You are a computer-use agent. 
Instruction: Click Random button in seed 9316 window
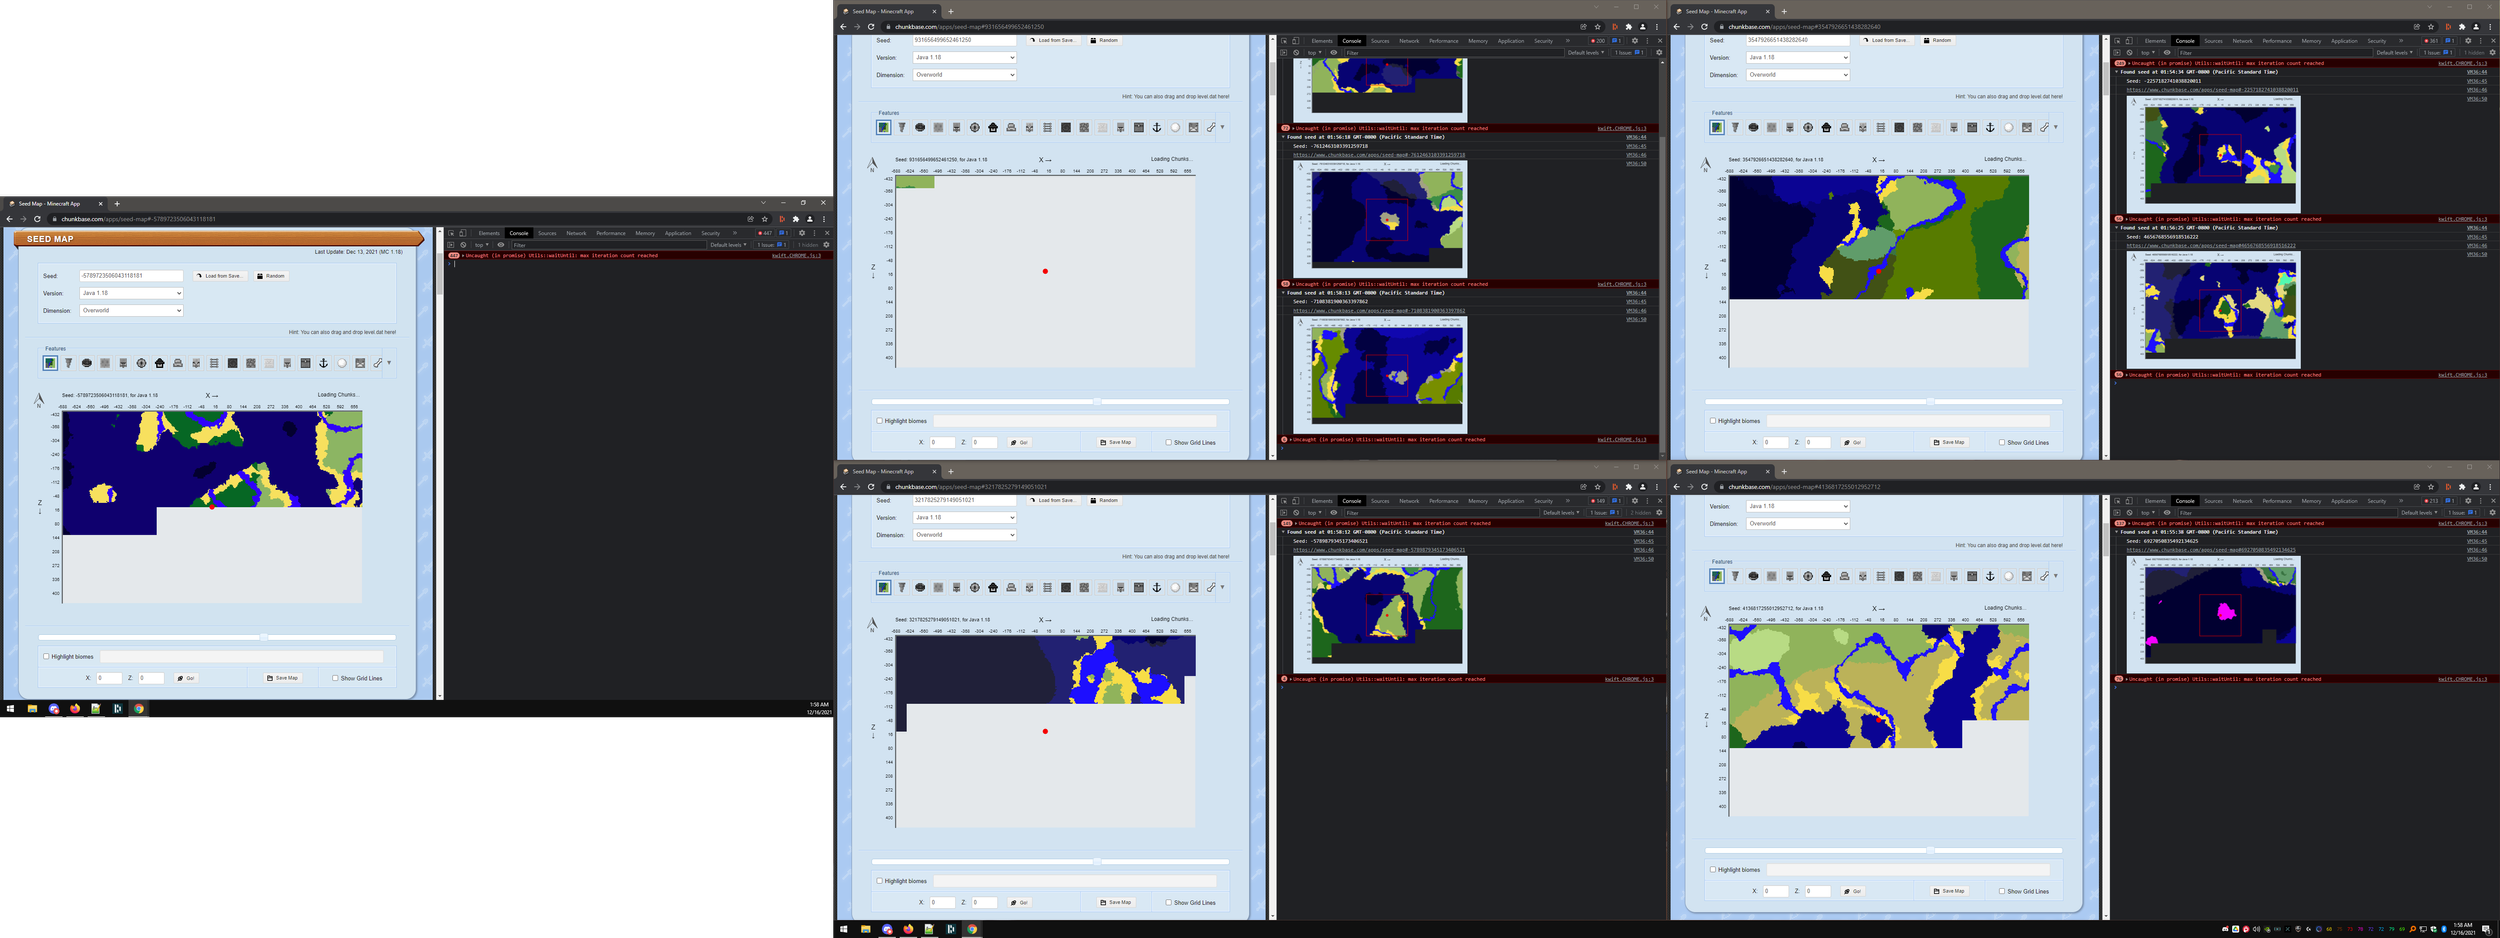(x=1104, y=40)
